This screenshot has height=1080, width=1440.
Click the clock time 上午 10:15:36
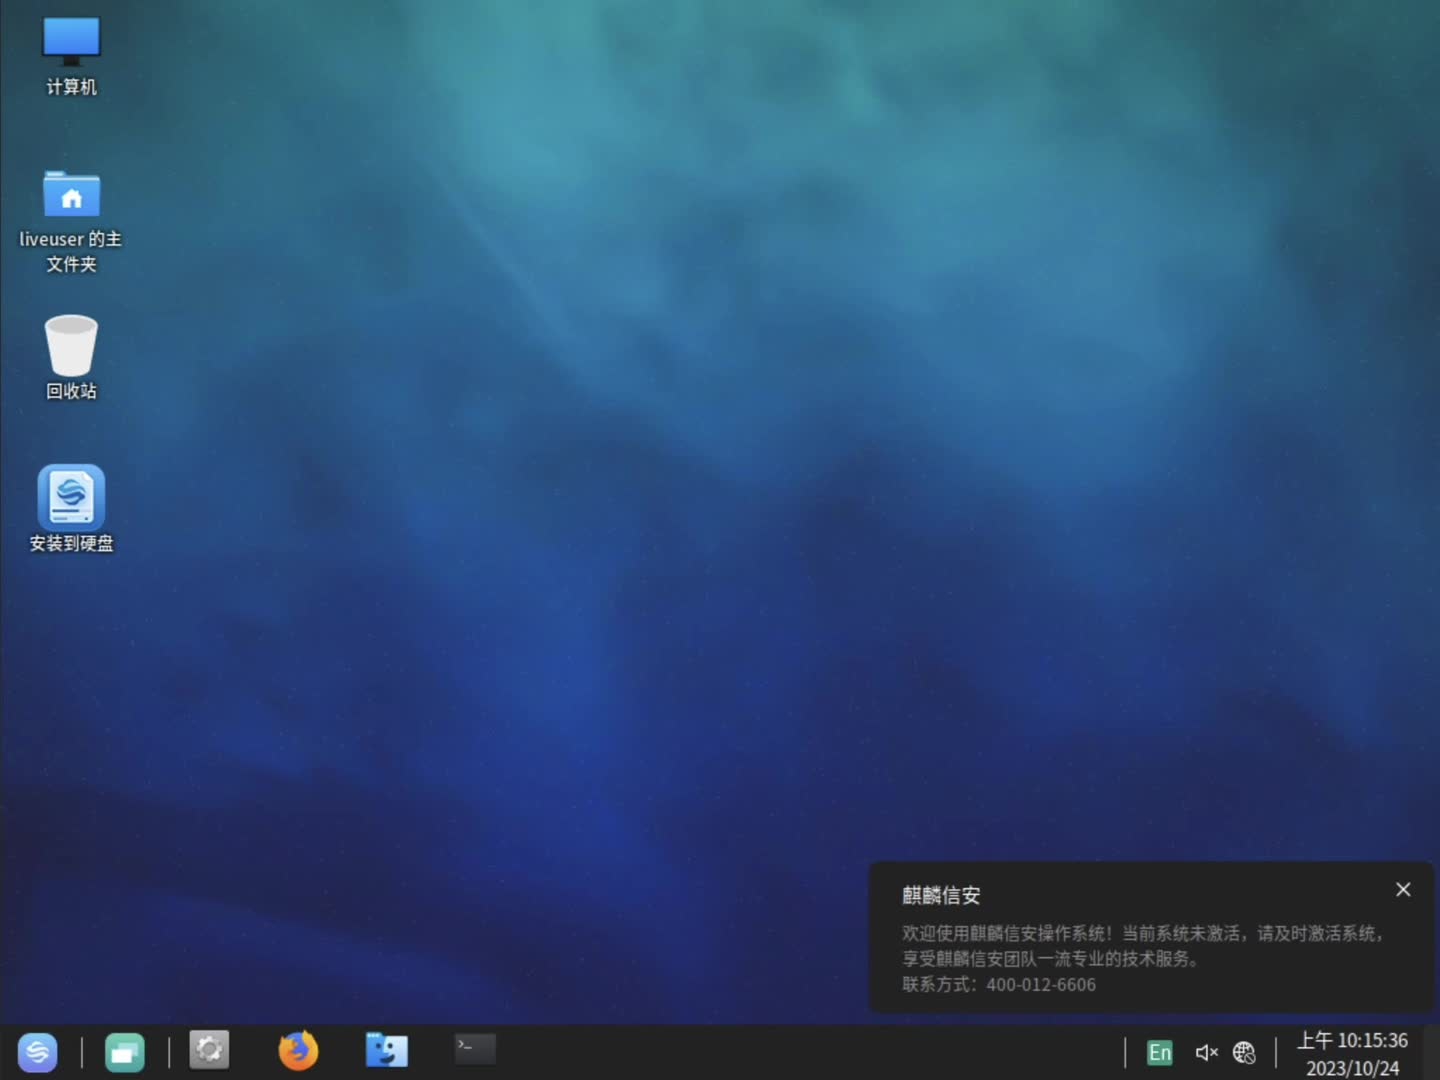[x=1352, y=1040]
